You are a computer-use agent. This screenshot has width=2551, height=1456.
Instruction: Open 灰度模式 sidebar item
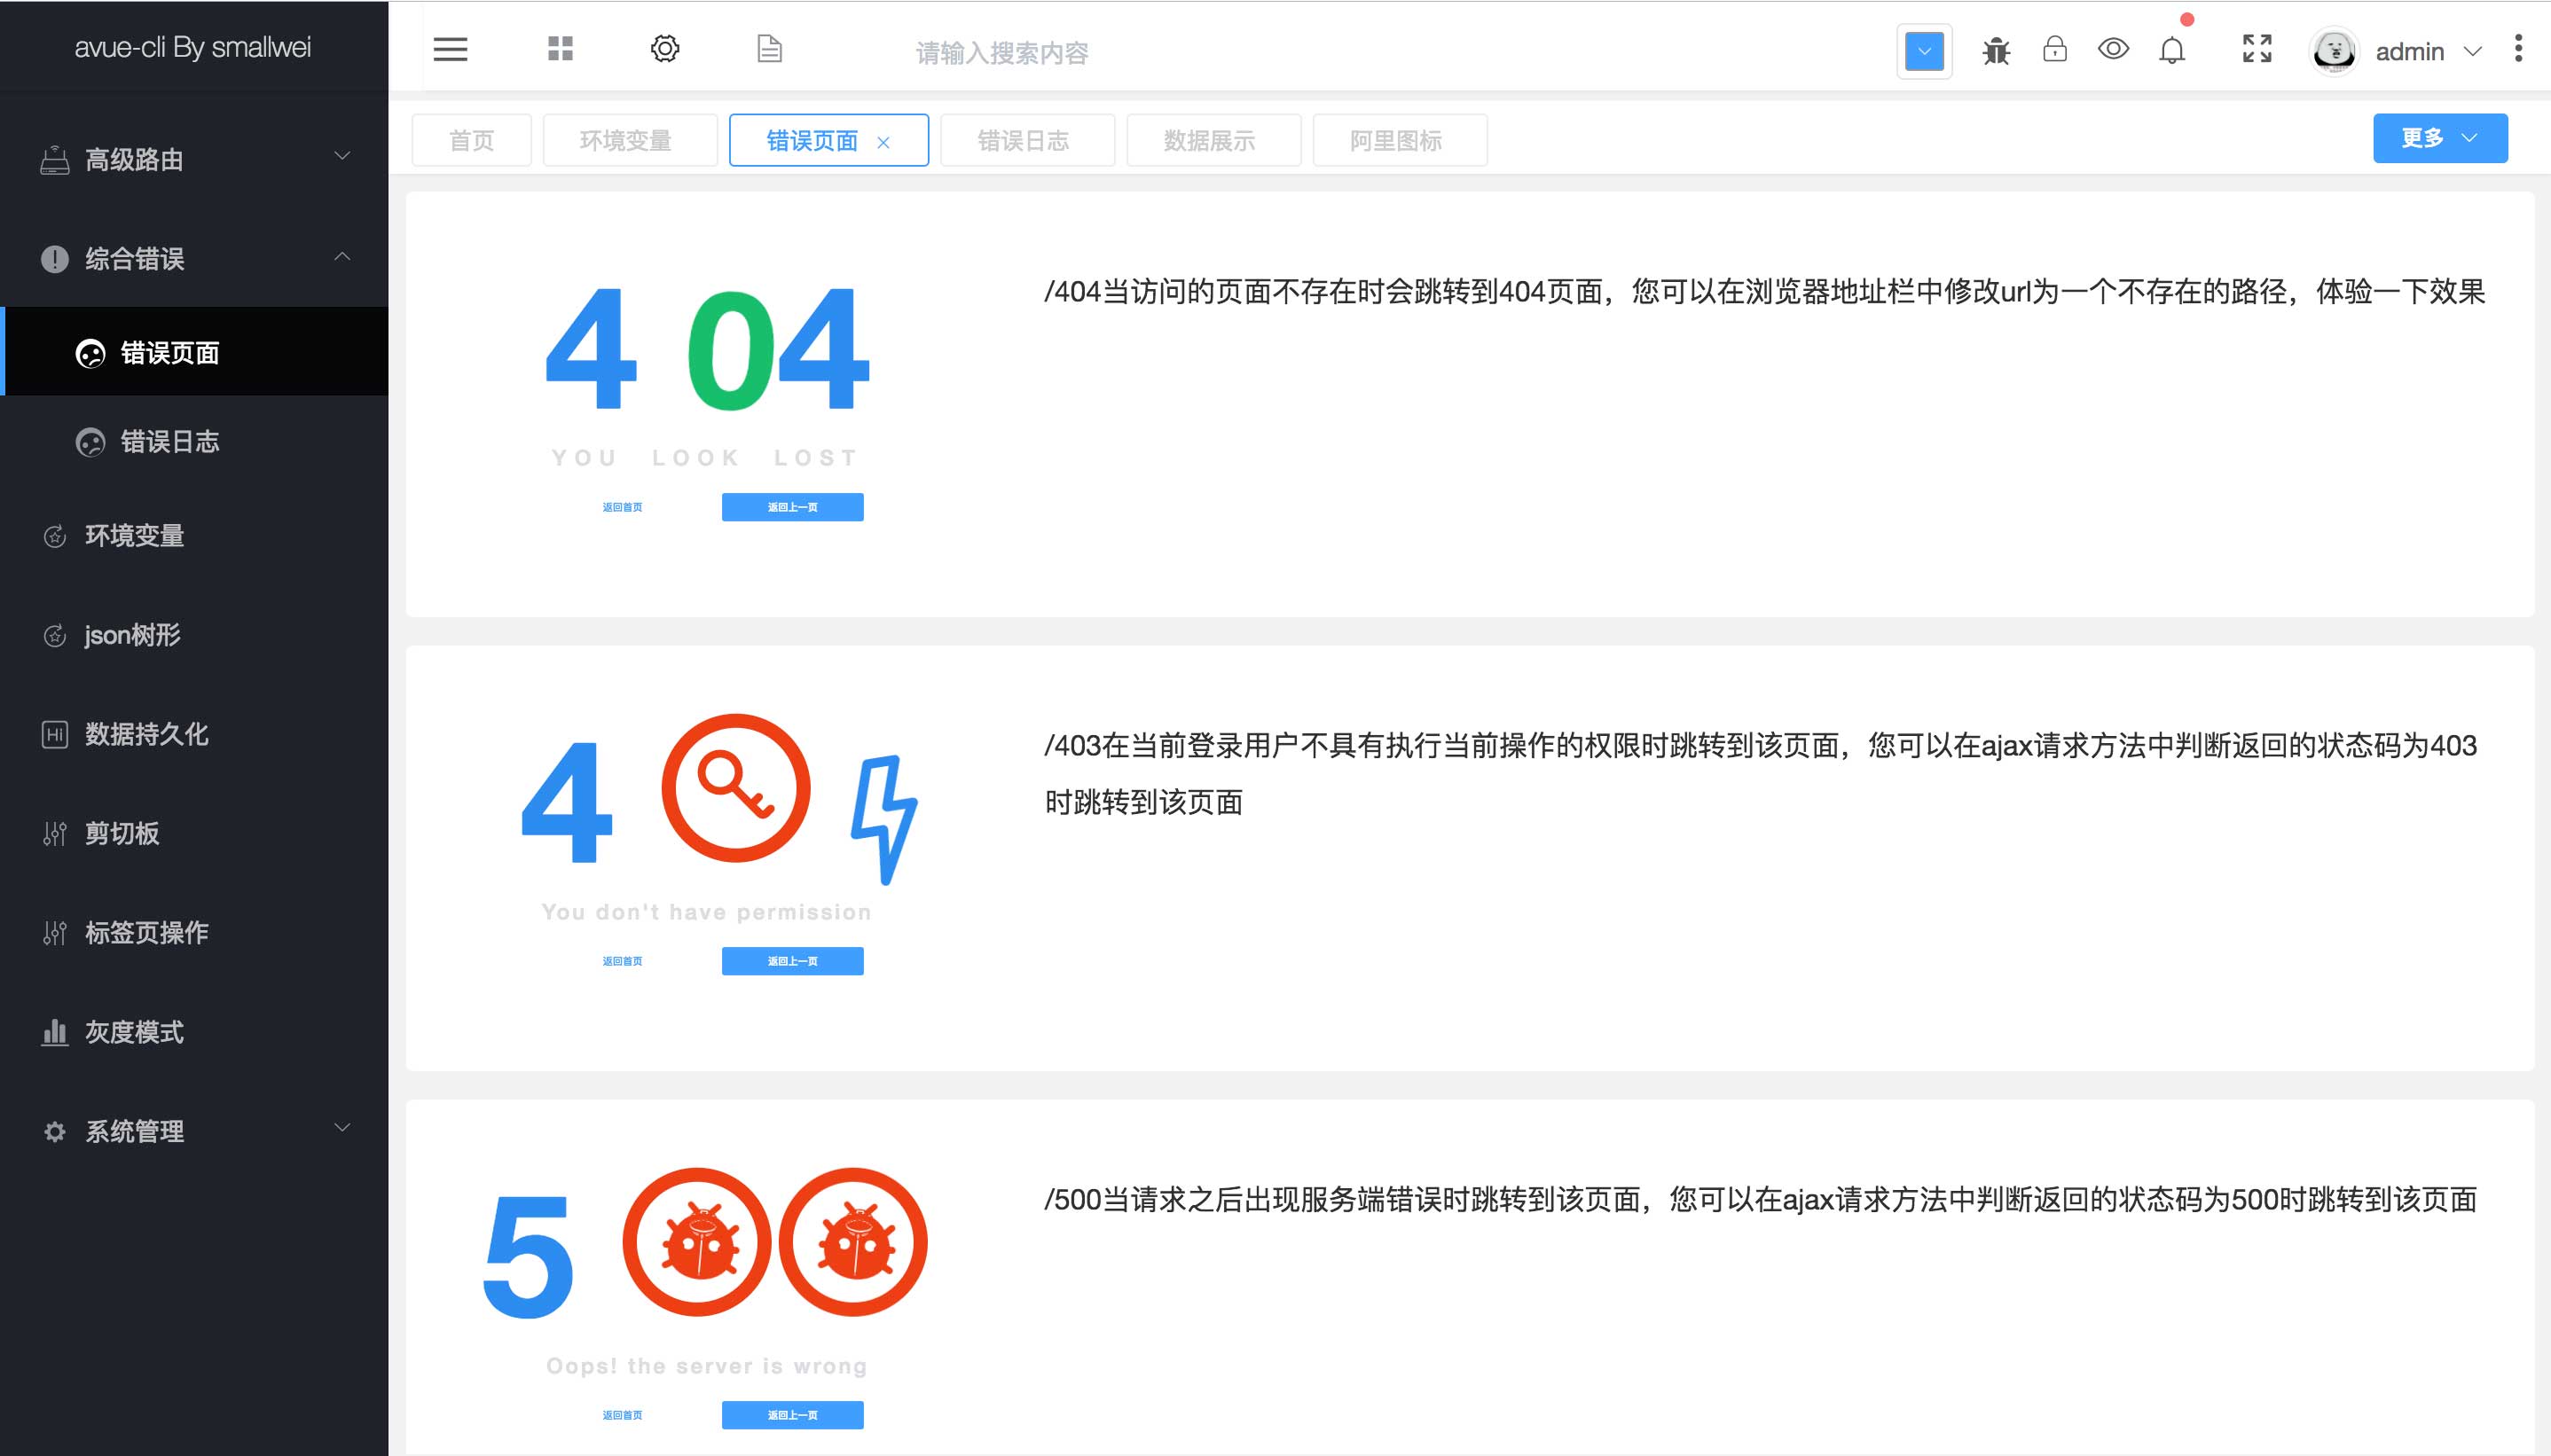click(194, 1031)
